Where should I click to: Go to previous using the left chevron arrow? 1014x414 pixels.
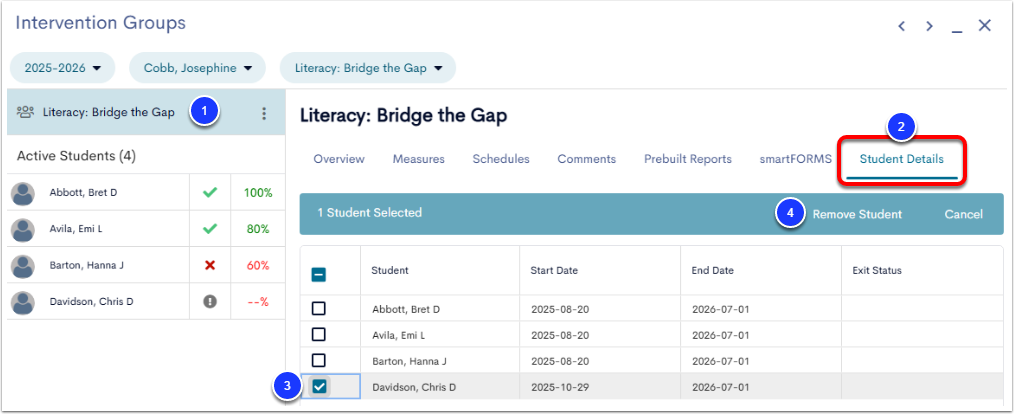pyautogui.click(x=901, y=26)
